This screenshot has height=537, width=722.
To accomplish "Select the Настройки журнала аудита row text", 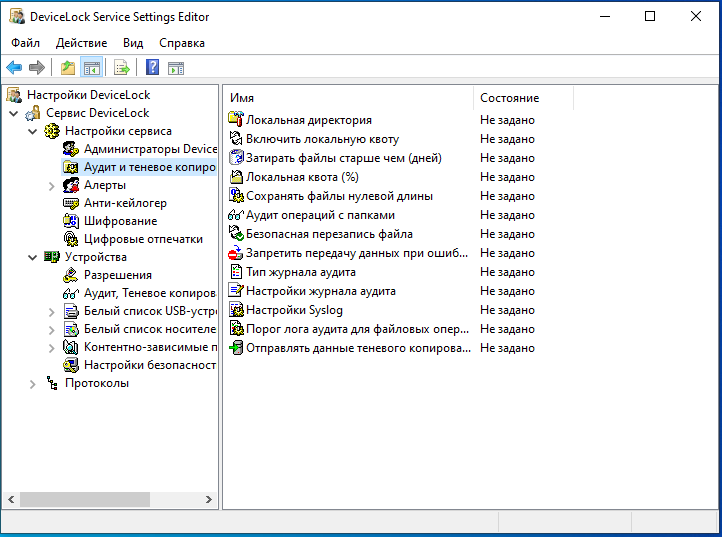I will (x=321, y=291).
